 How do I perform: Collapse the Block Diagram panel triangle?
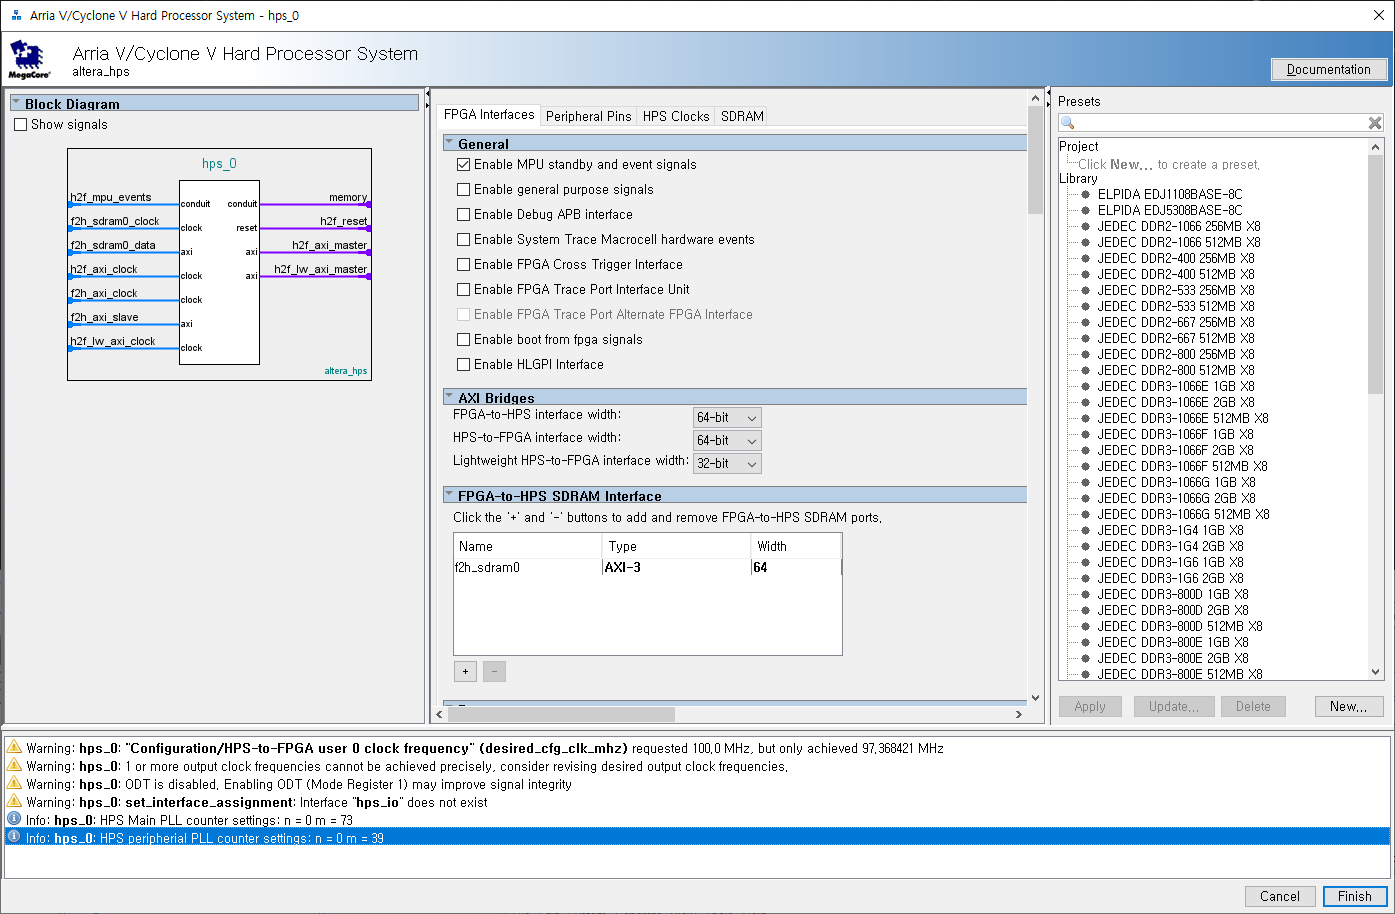click(16, 103)
